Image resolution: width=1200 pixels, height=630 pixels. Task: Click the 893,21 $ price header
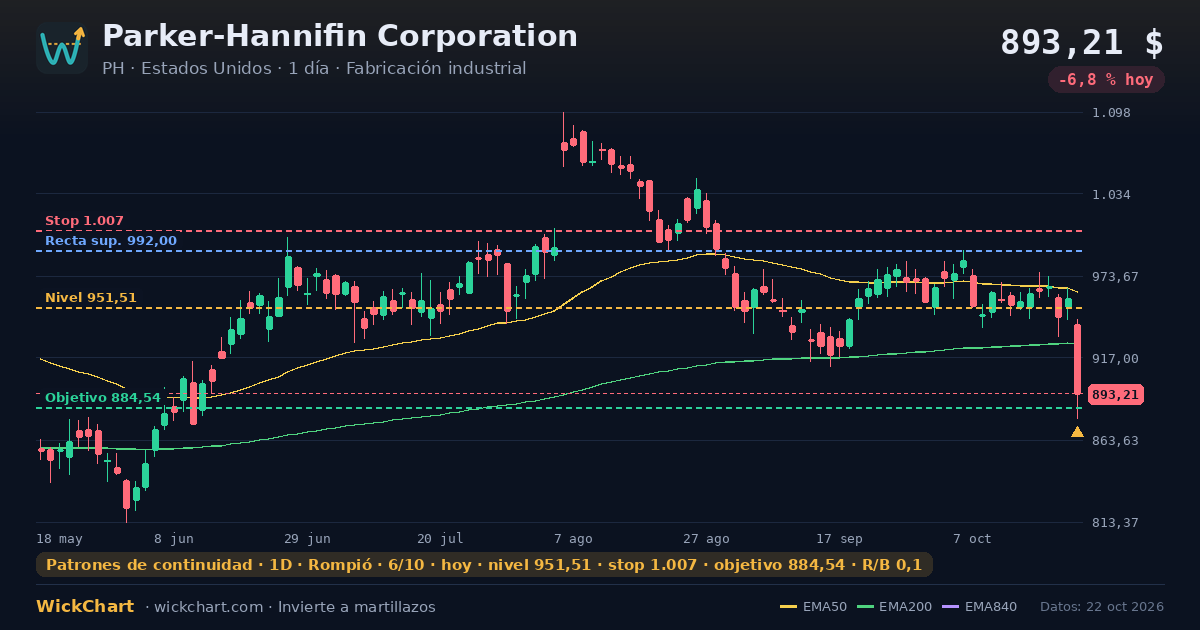[1082, 43]
